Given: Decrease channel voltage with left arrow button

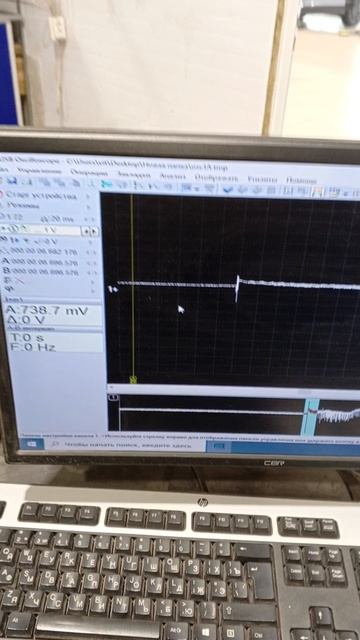Looking at the screenshot, I should tap(86, 231).
